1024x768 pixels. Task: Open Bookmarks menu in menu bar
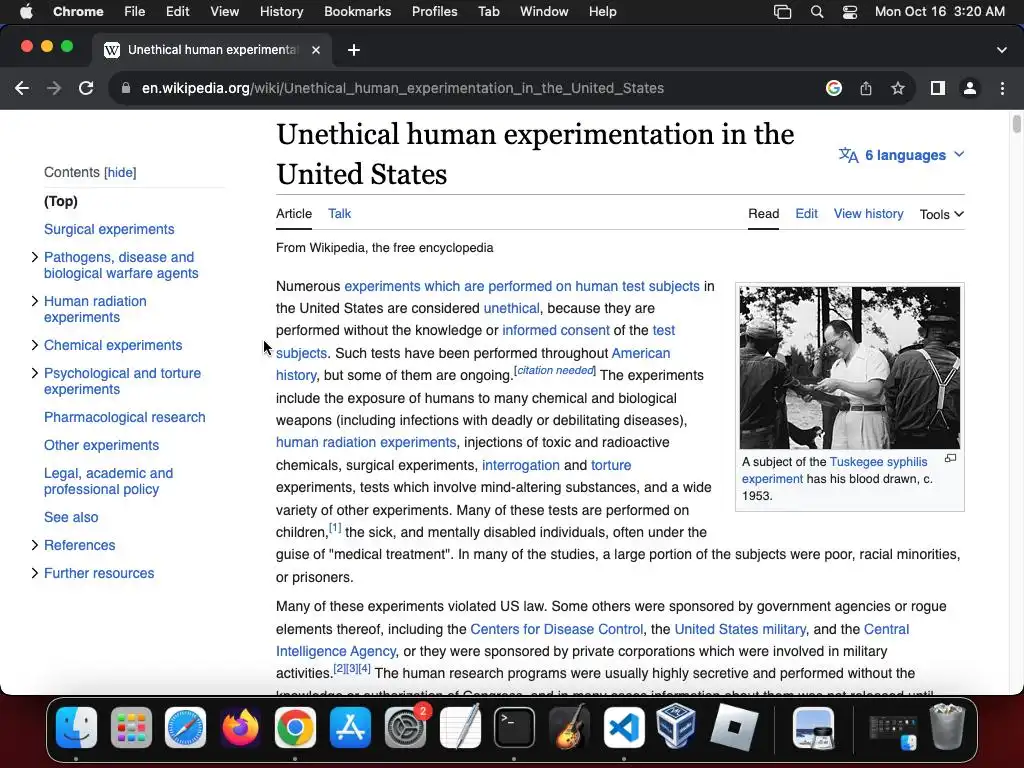click(358, 12)
